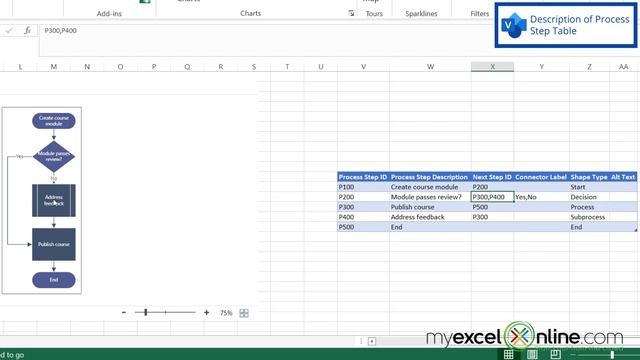The height and width of the screenshot is (360, 640).
Task: Select the Start shape type cell
Action: pos(589,187)
